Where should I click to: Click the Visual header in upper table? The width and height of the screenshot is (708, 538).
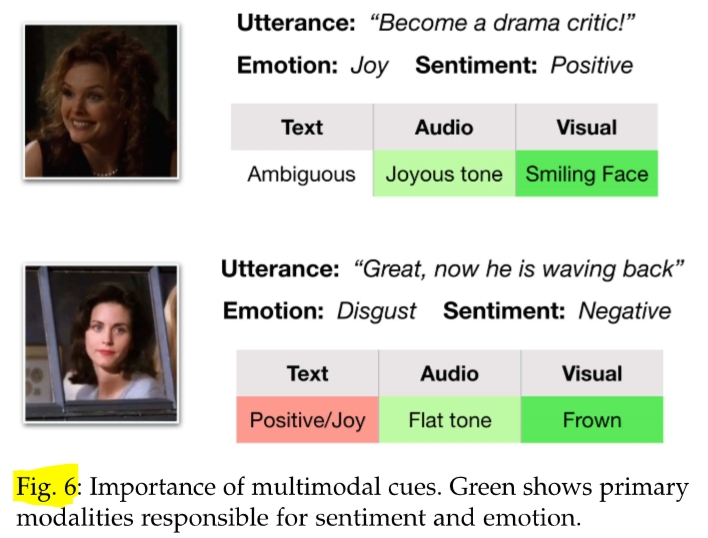587,127
